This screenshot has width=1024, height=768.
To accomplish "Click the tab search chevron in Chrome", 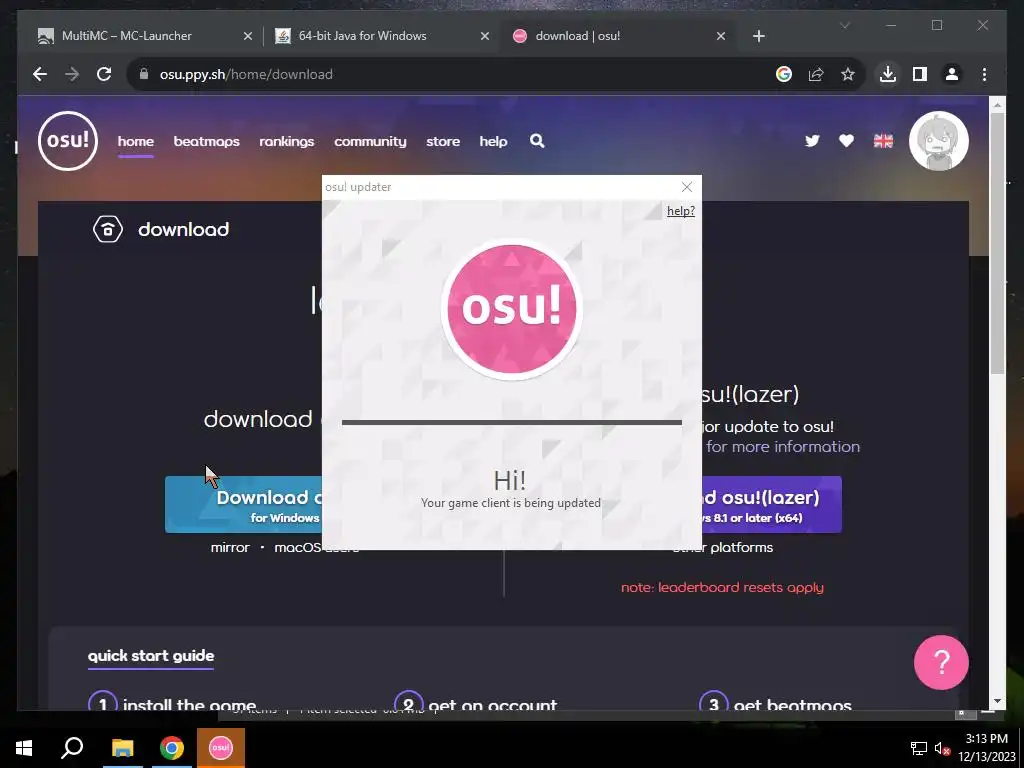I will 844,25.
